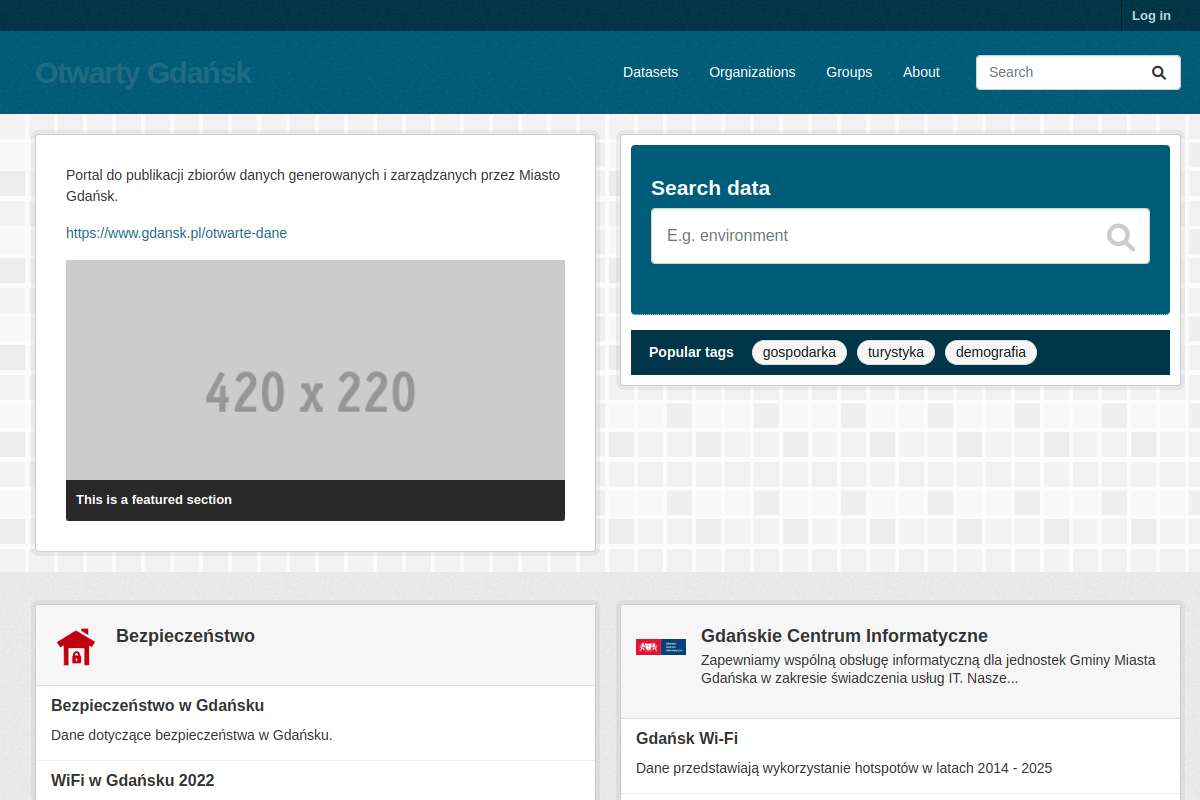Click 'This is a featured section' caption
This screenshot has height=800, width=1200.
154,499
